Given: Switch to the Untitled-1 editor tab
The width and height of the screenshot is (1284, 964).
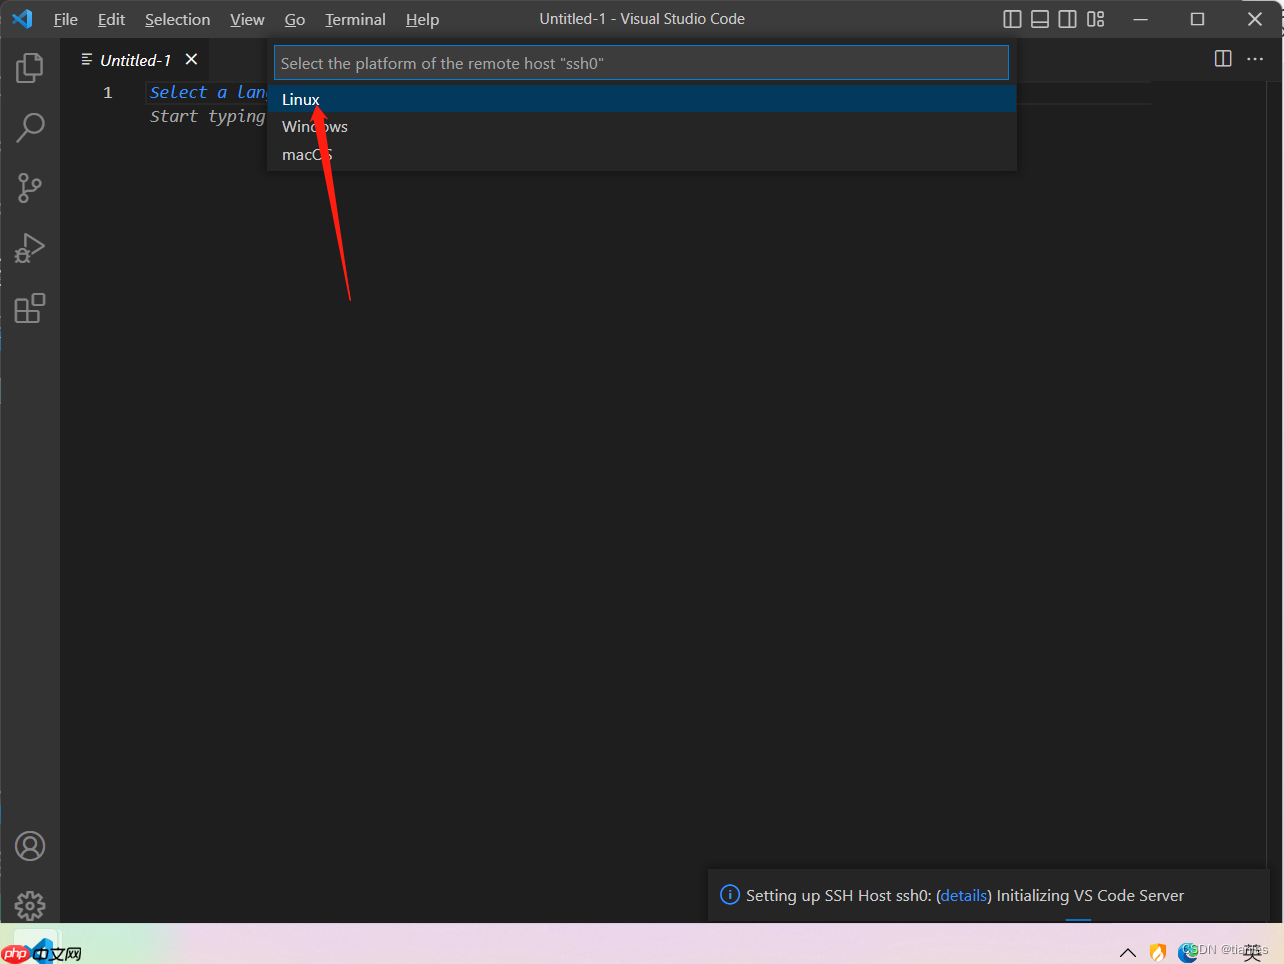Looking at the screenshot, I should point(135,60).
